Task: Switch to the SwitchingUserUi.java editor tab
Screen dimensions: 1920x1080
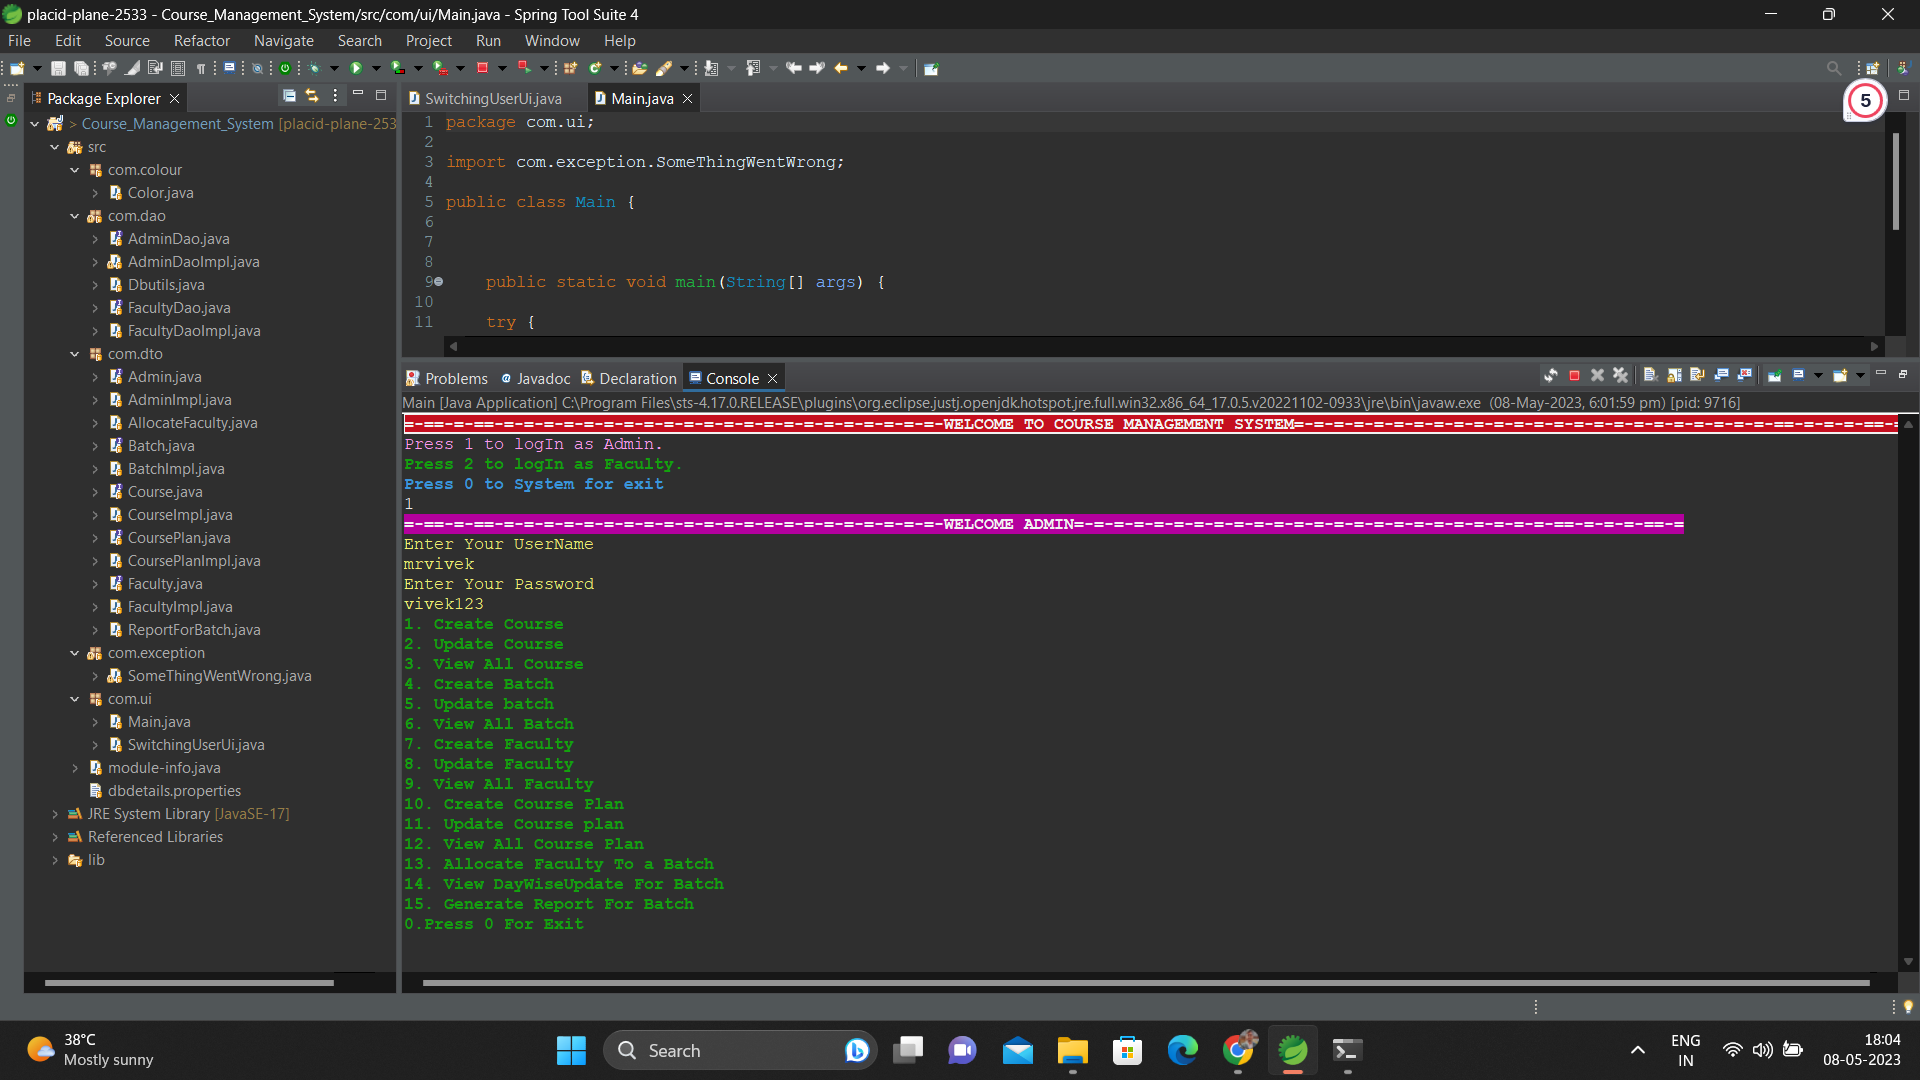Action: [493, 99]
